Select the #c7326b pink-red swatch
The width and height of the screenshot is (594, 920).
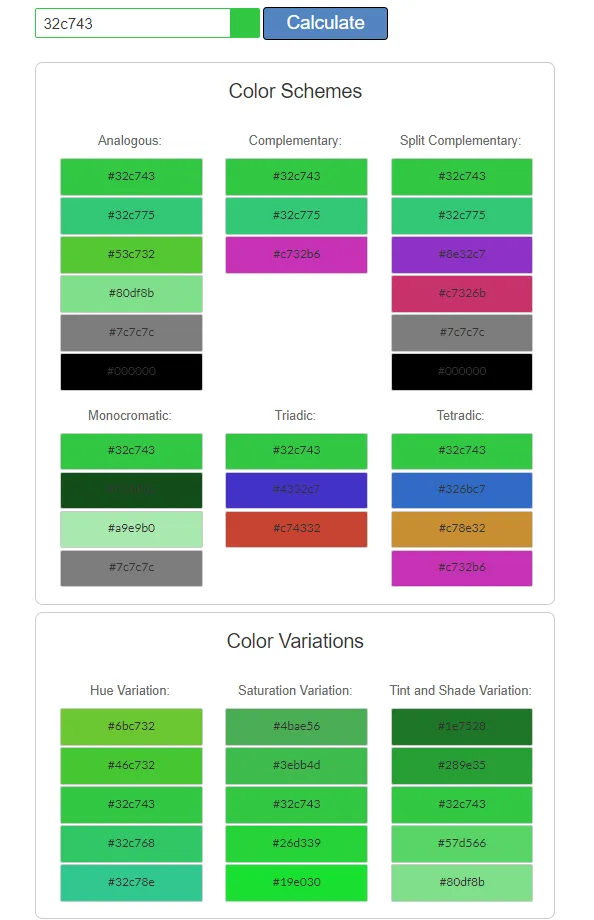(x=462, y=293)
